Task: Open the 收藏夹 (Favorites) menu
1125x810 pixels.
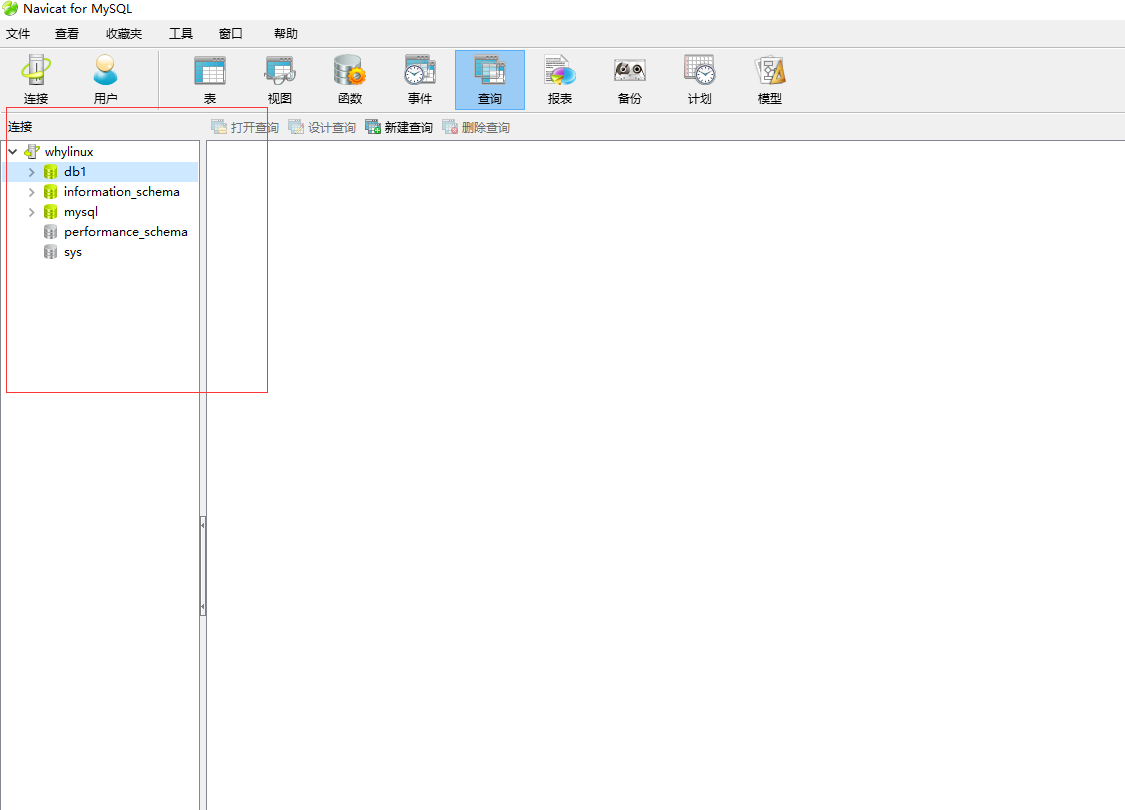Action: click(124, 34)
